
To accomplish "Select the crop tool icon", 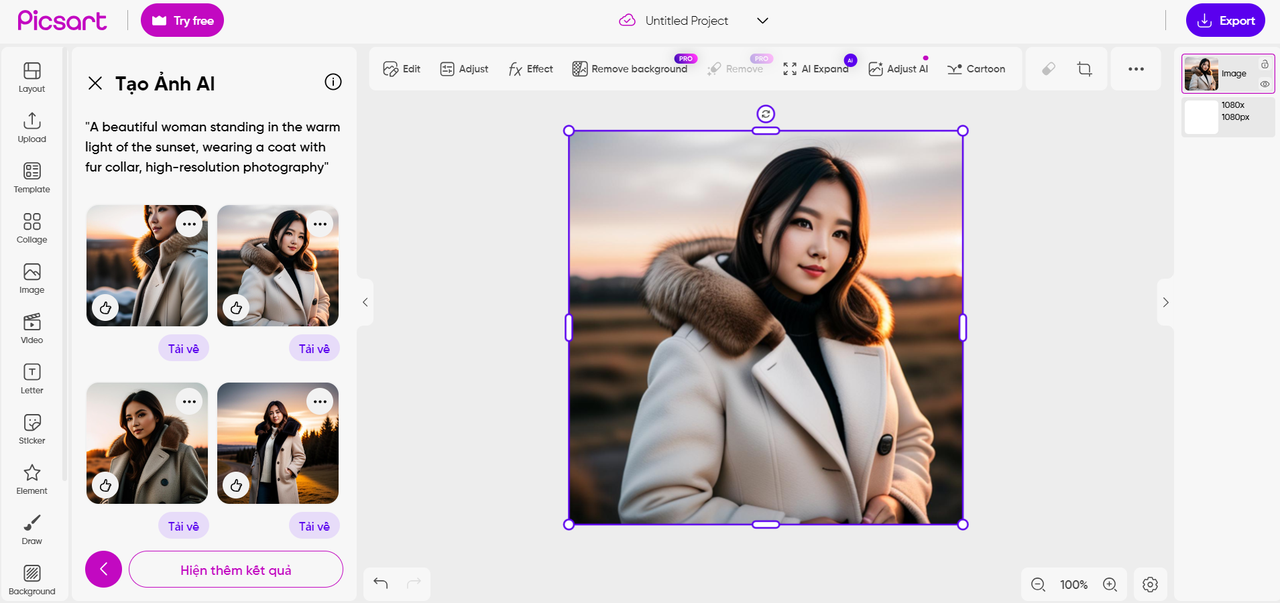I will 1084,69.
